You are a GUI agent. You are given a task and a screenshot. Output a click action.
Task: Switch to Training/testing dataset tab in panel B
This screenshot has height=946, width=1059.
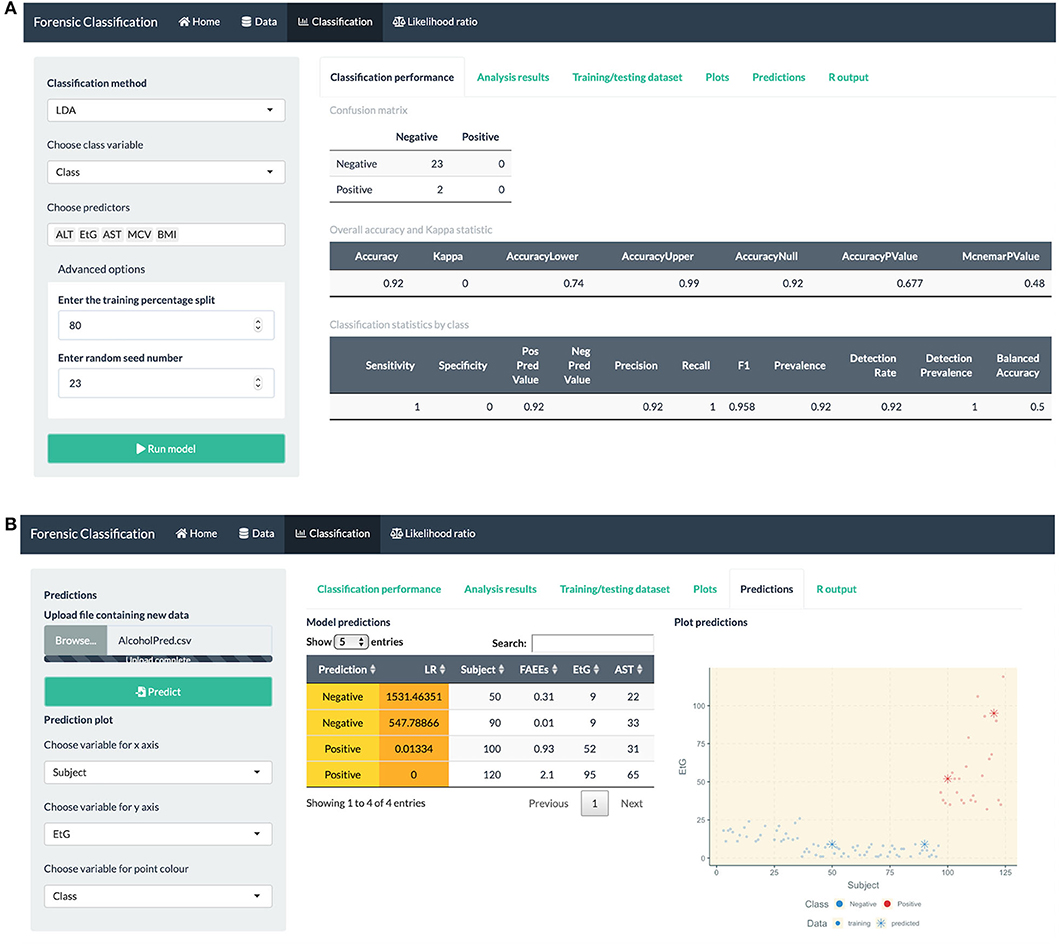click(615, 589)
